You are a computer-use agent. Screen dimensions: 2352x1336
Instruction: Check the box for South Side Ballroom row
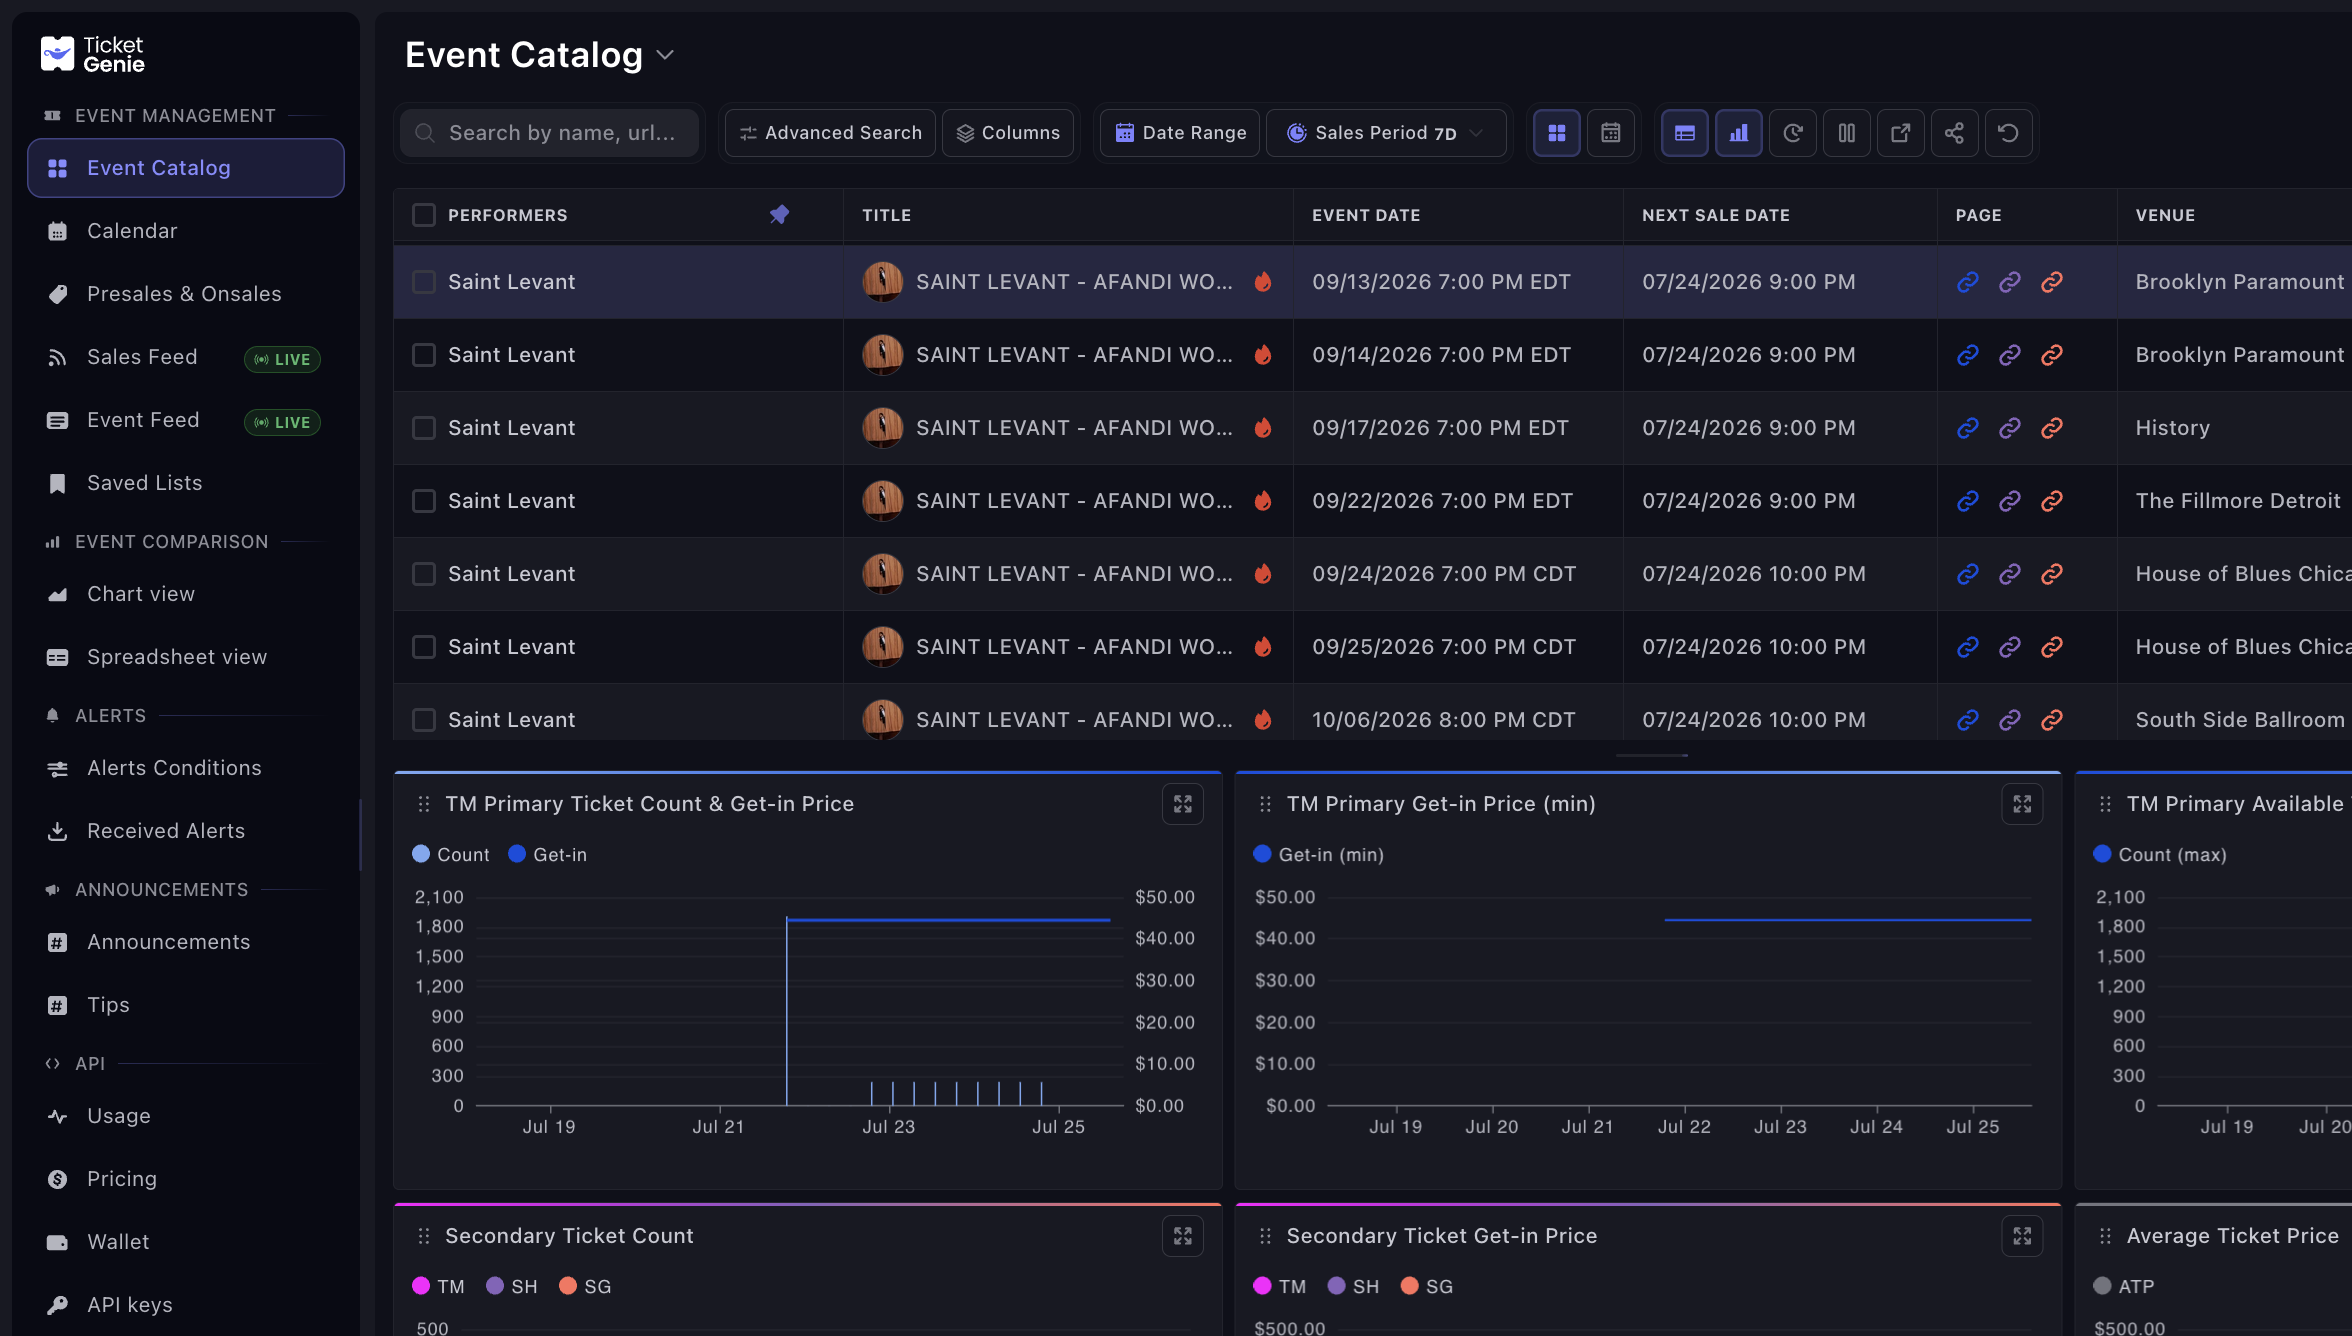point(424,720)
